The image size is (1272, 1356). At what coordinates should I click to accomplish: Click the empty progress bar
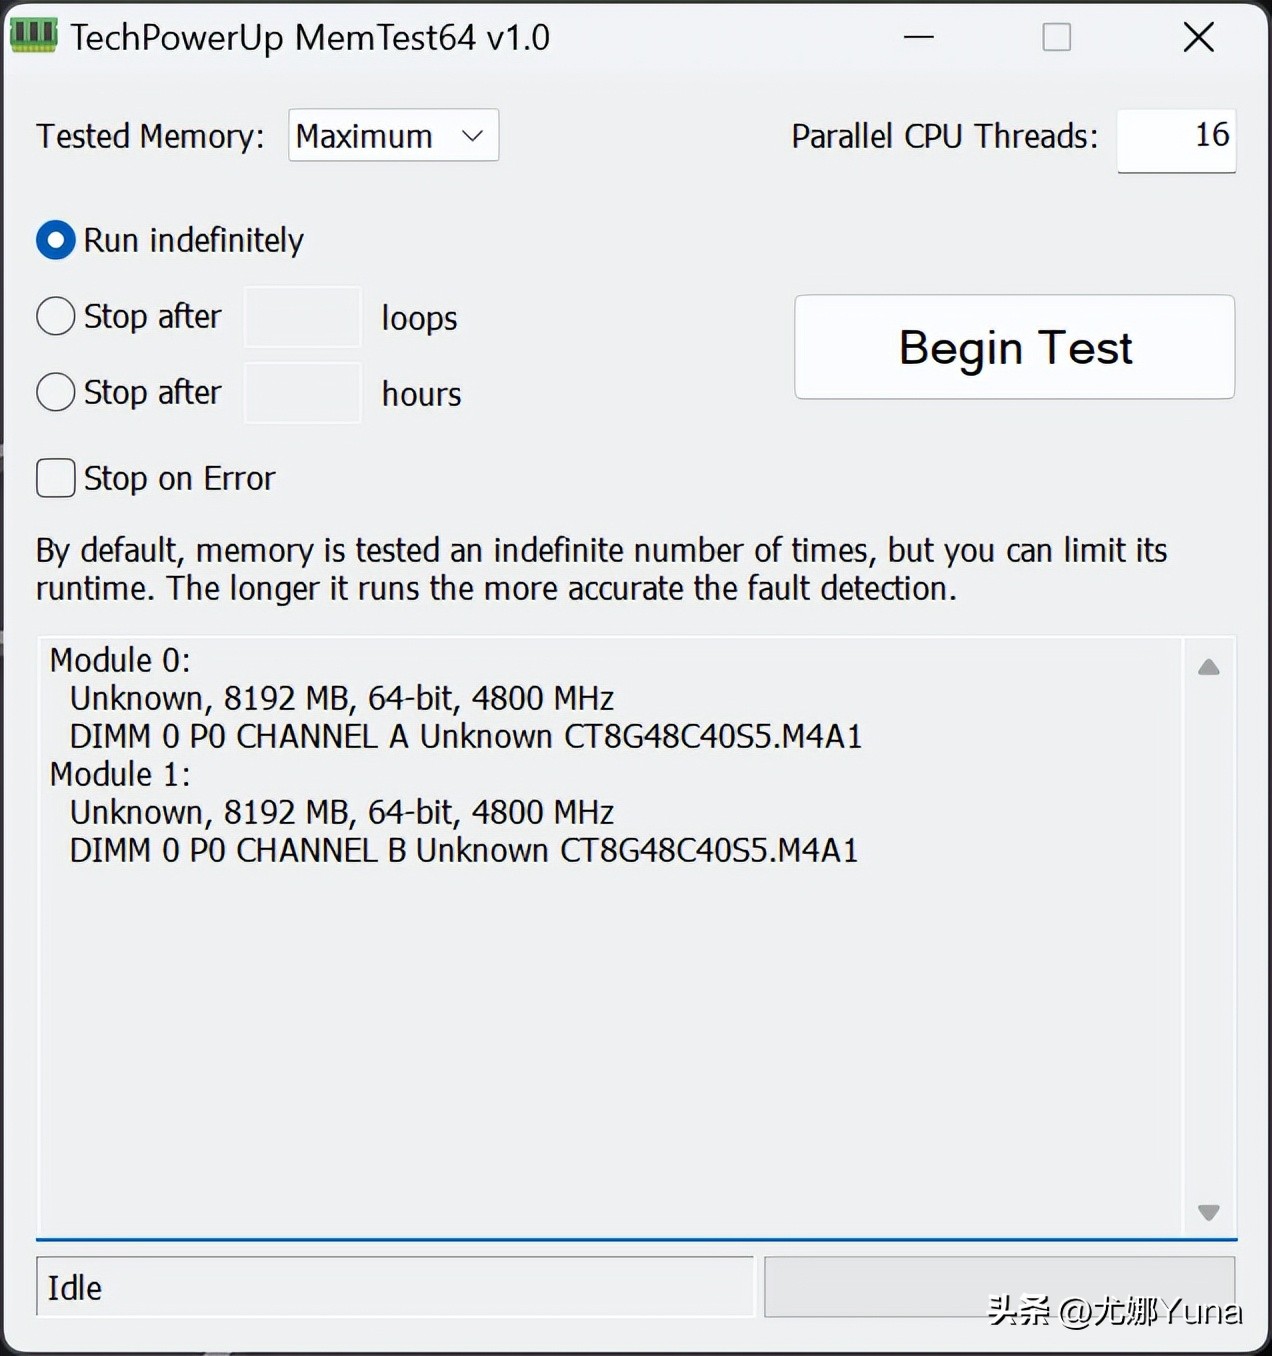tap(999, 1287)
